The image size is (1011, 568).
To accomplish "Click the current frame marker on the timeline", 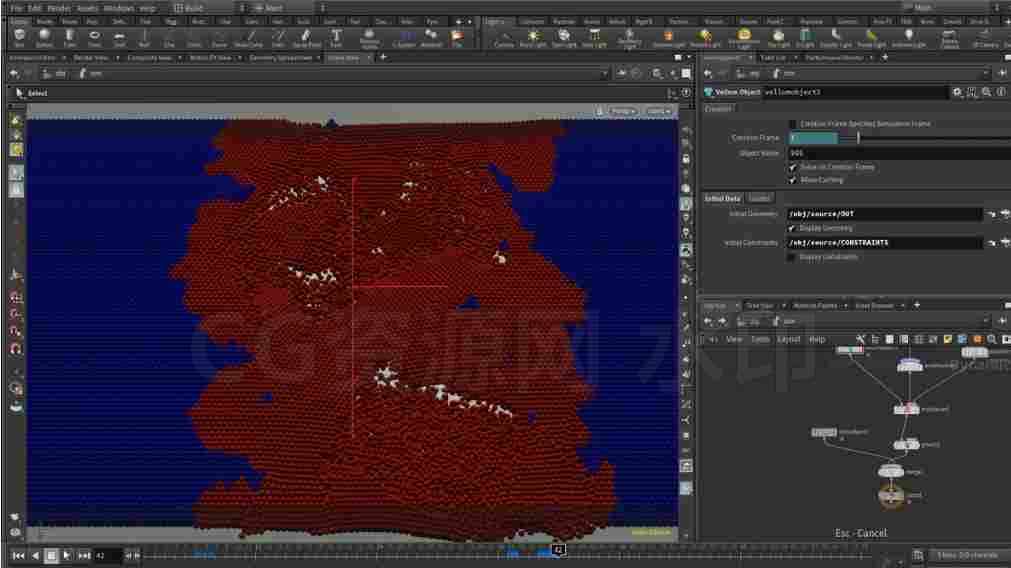I will (559, 550).
